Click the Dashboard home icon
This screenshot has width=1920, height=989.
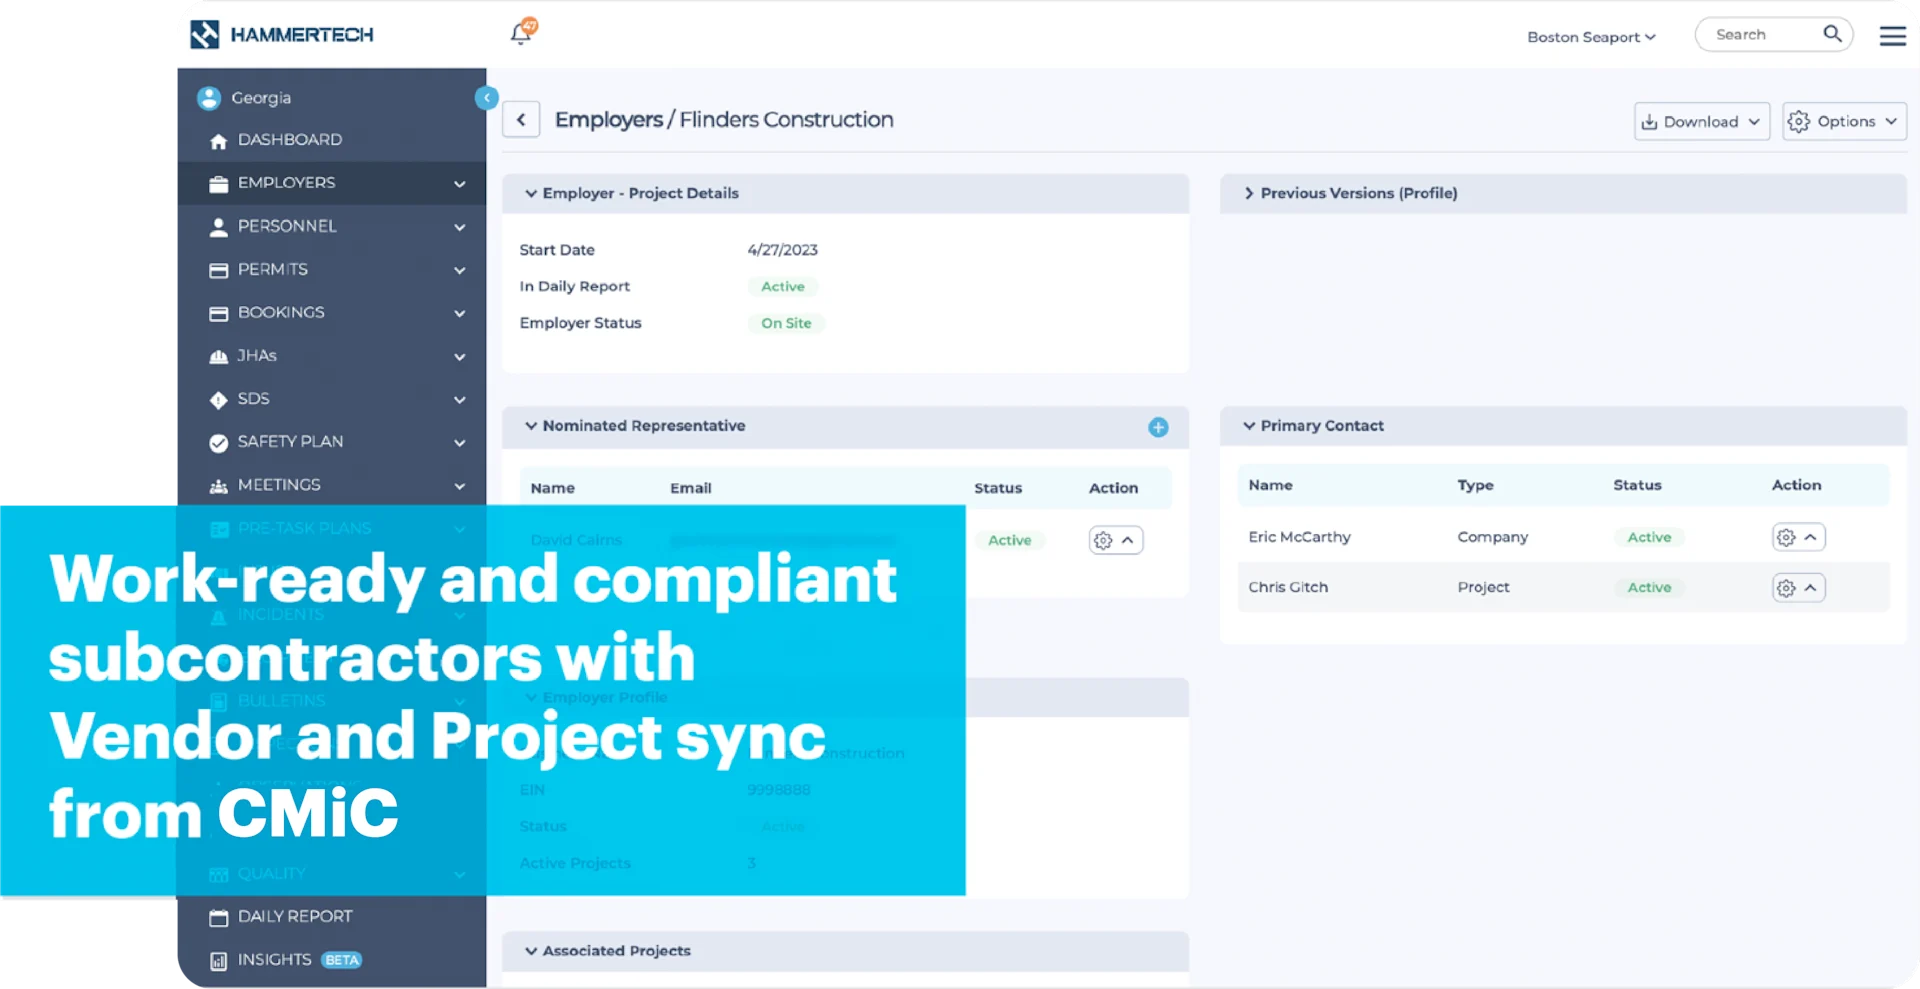(219, 141)
